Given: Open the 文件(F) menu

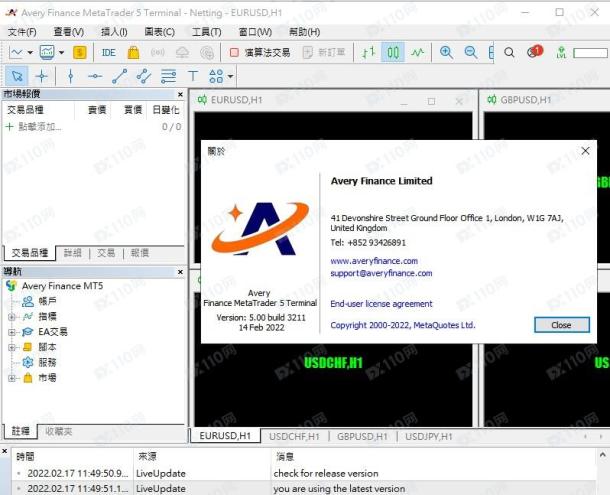Looking at the screenshot, I should 22,32.
